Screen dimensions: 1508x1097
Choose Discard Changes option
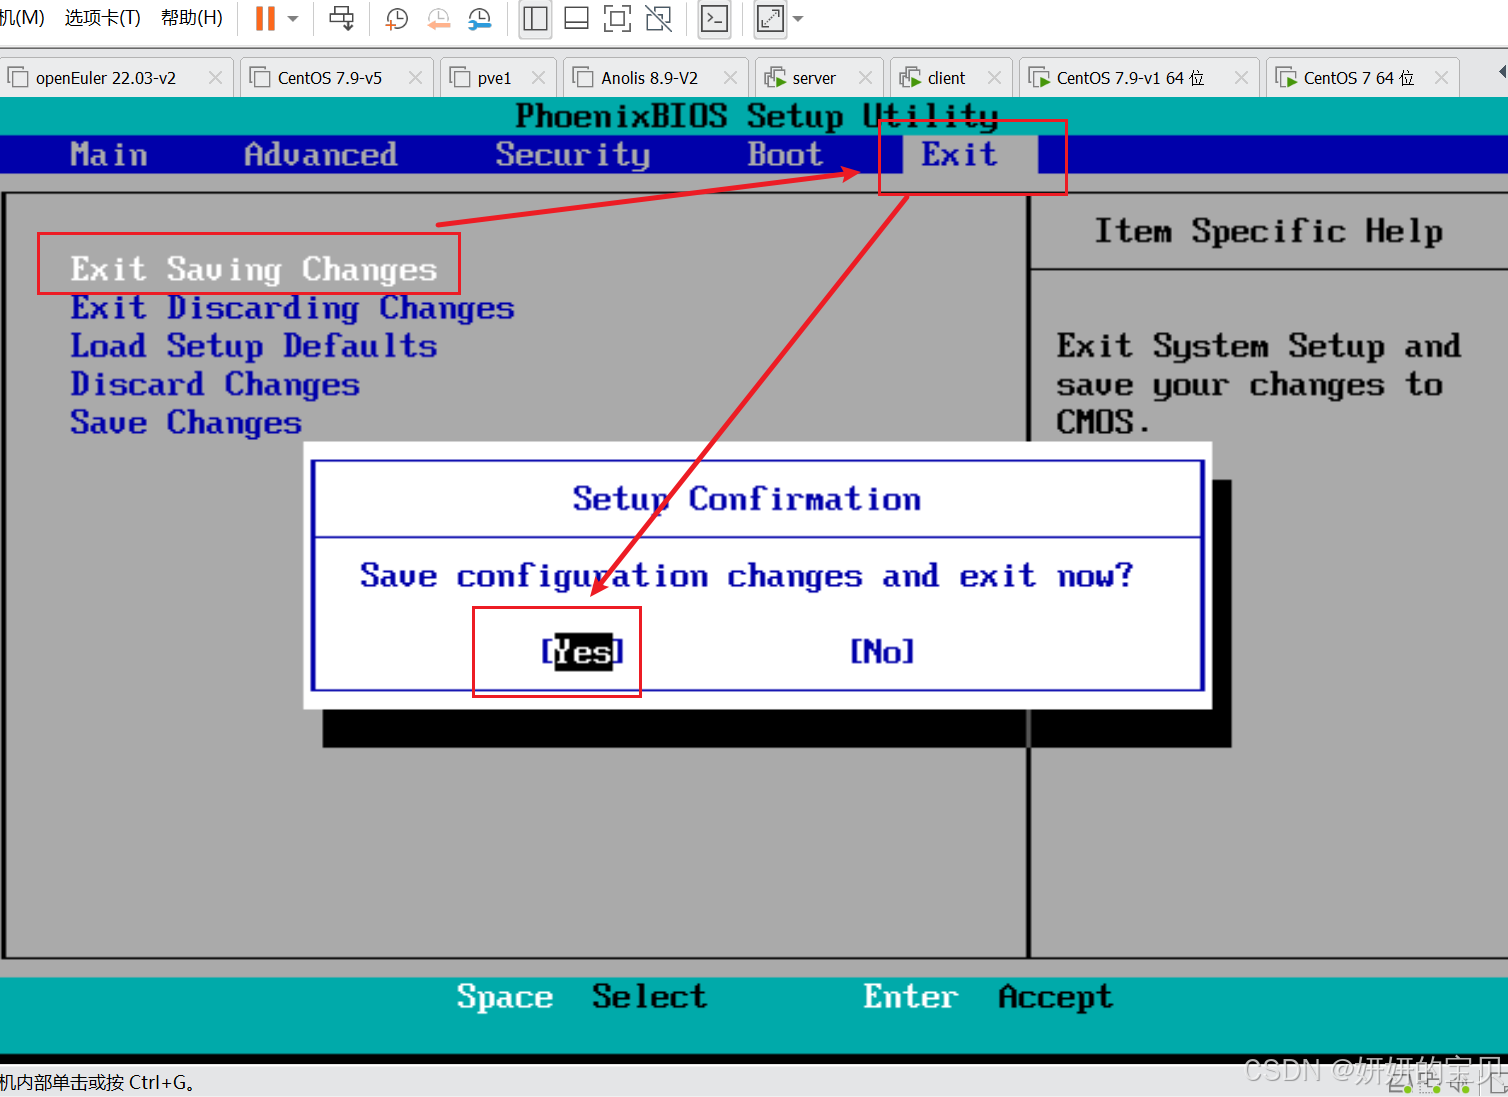tap(215, 384)
